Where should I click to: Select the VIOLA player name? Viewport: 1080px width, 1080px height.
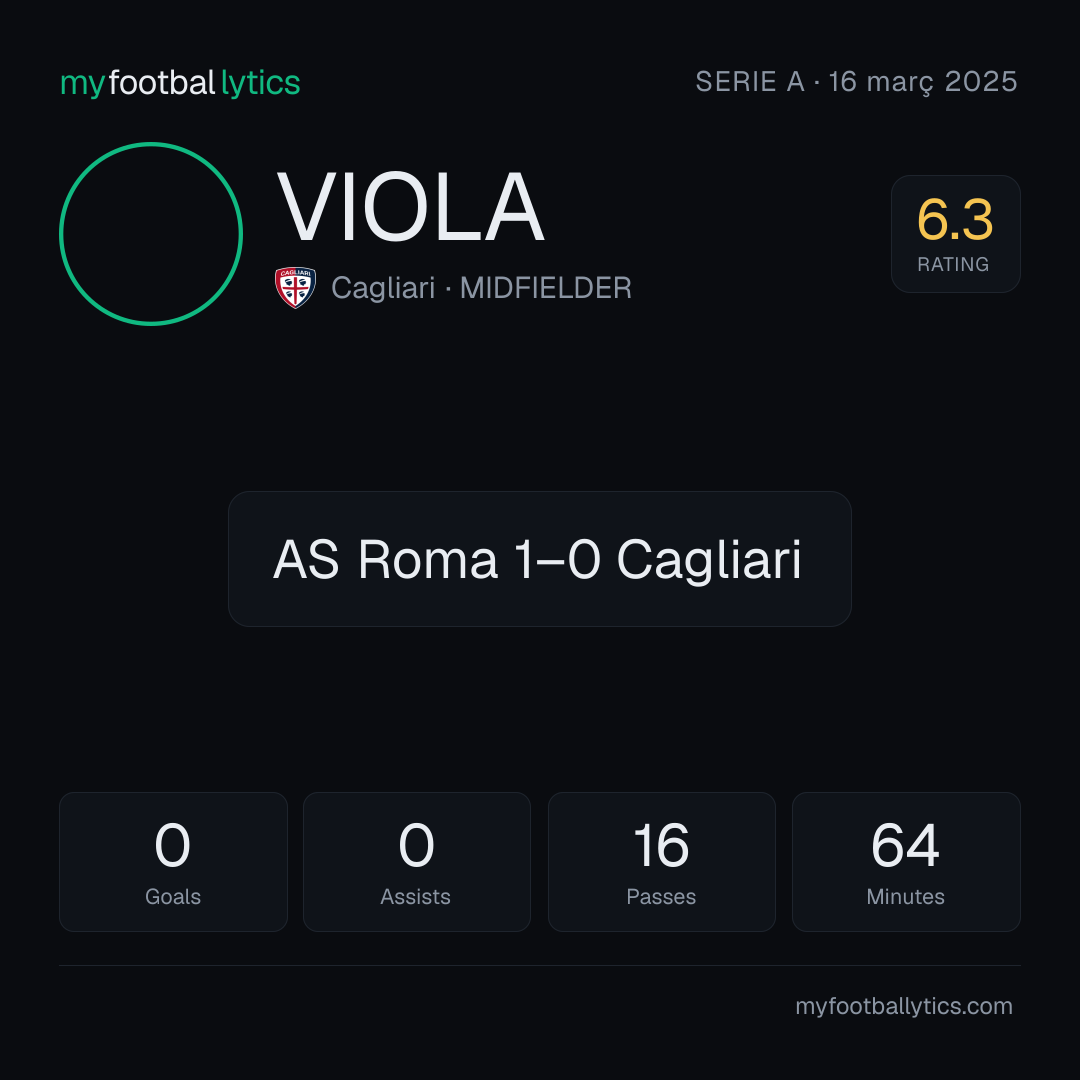411,207
